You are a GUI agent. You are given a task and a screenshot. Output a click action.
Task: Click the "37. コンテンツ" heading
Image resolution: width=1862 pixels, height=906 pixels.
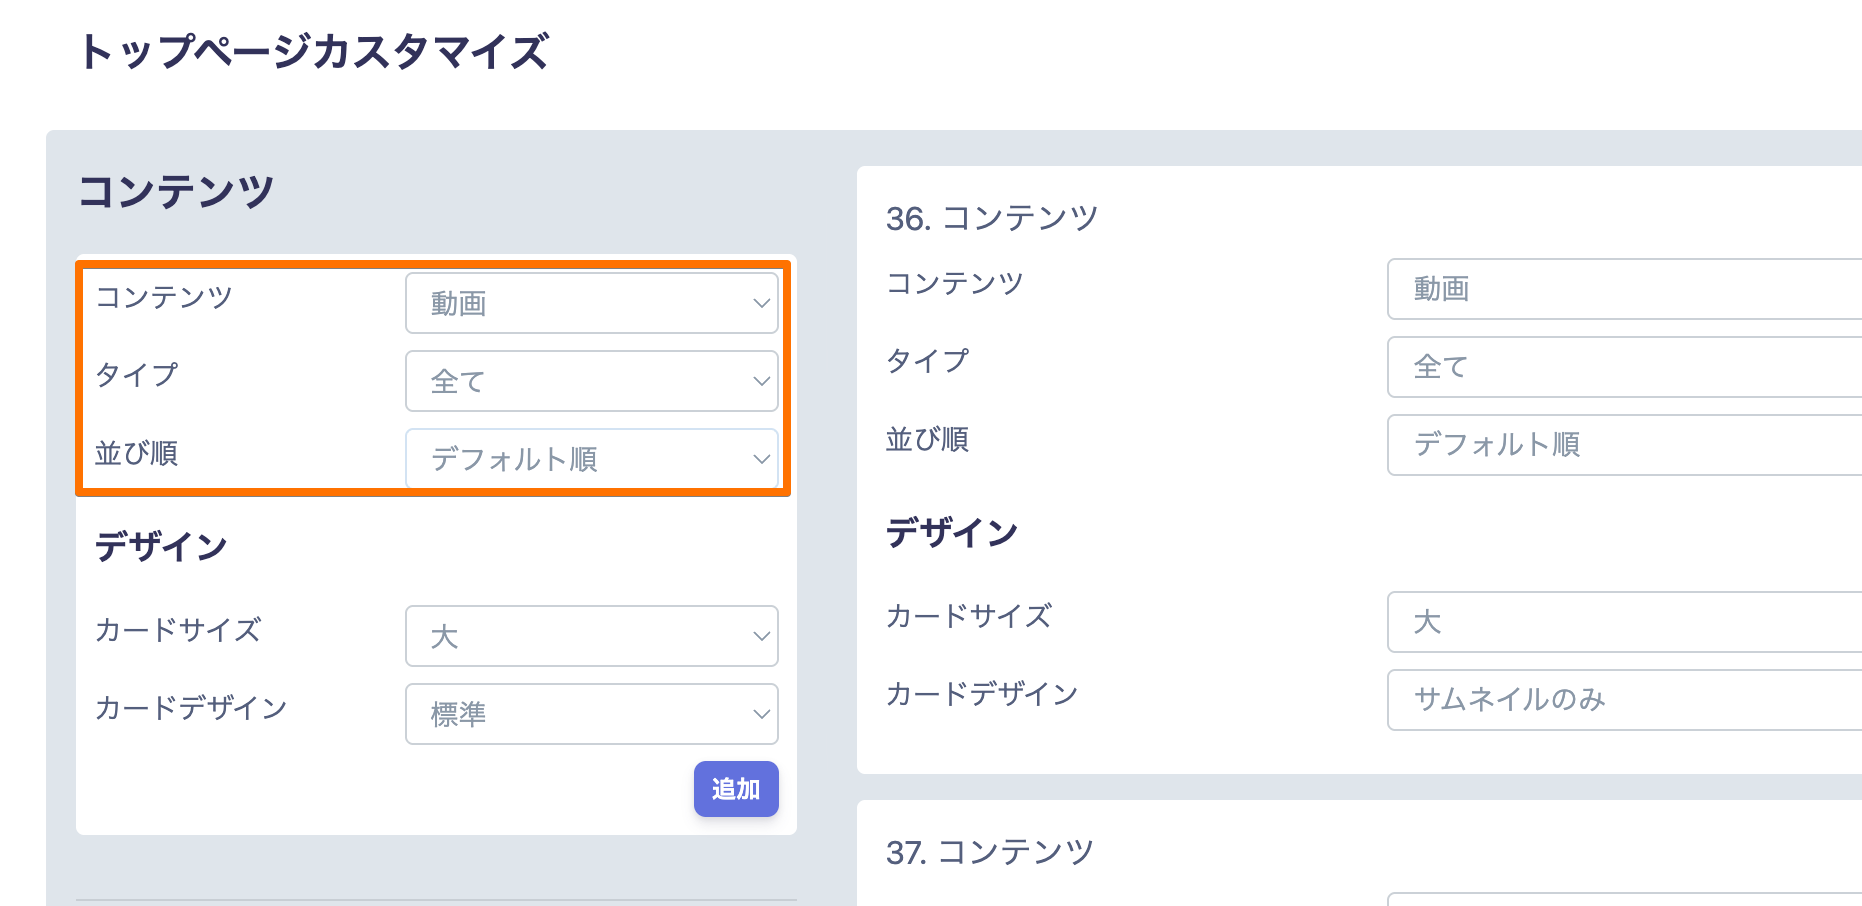[x=990, y=852]
